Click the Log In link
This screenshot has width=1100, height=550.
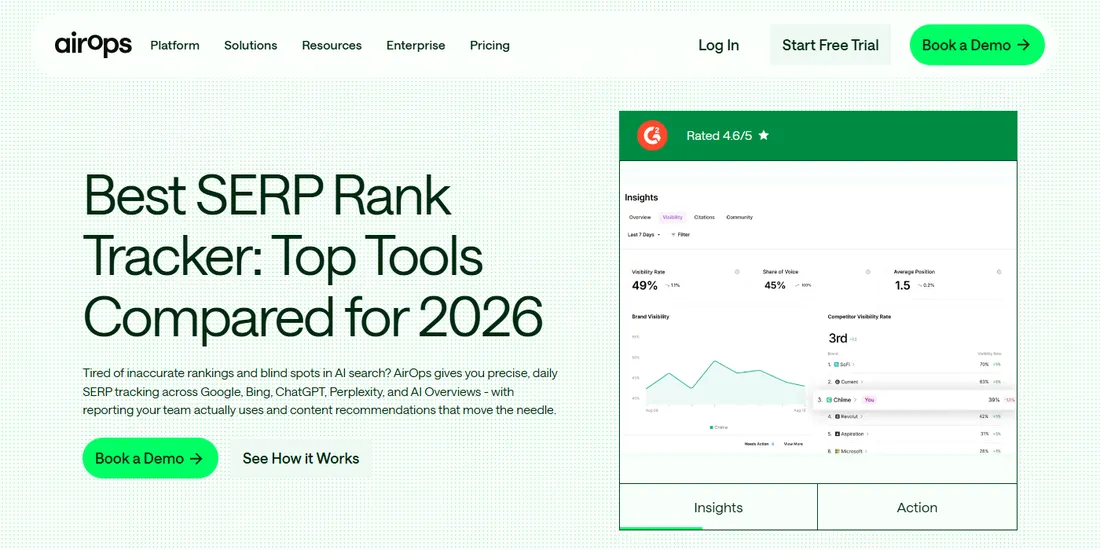718,45
